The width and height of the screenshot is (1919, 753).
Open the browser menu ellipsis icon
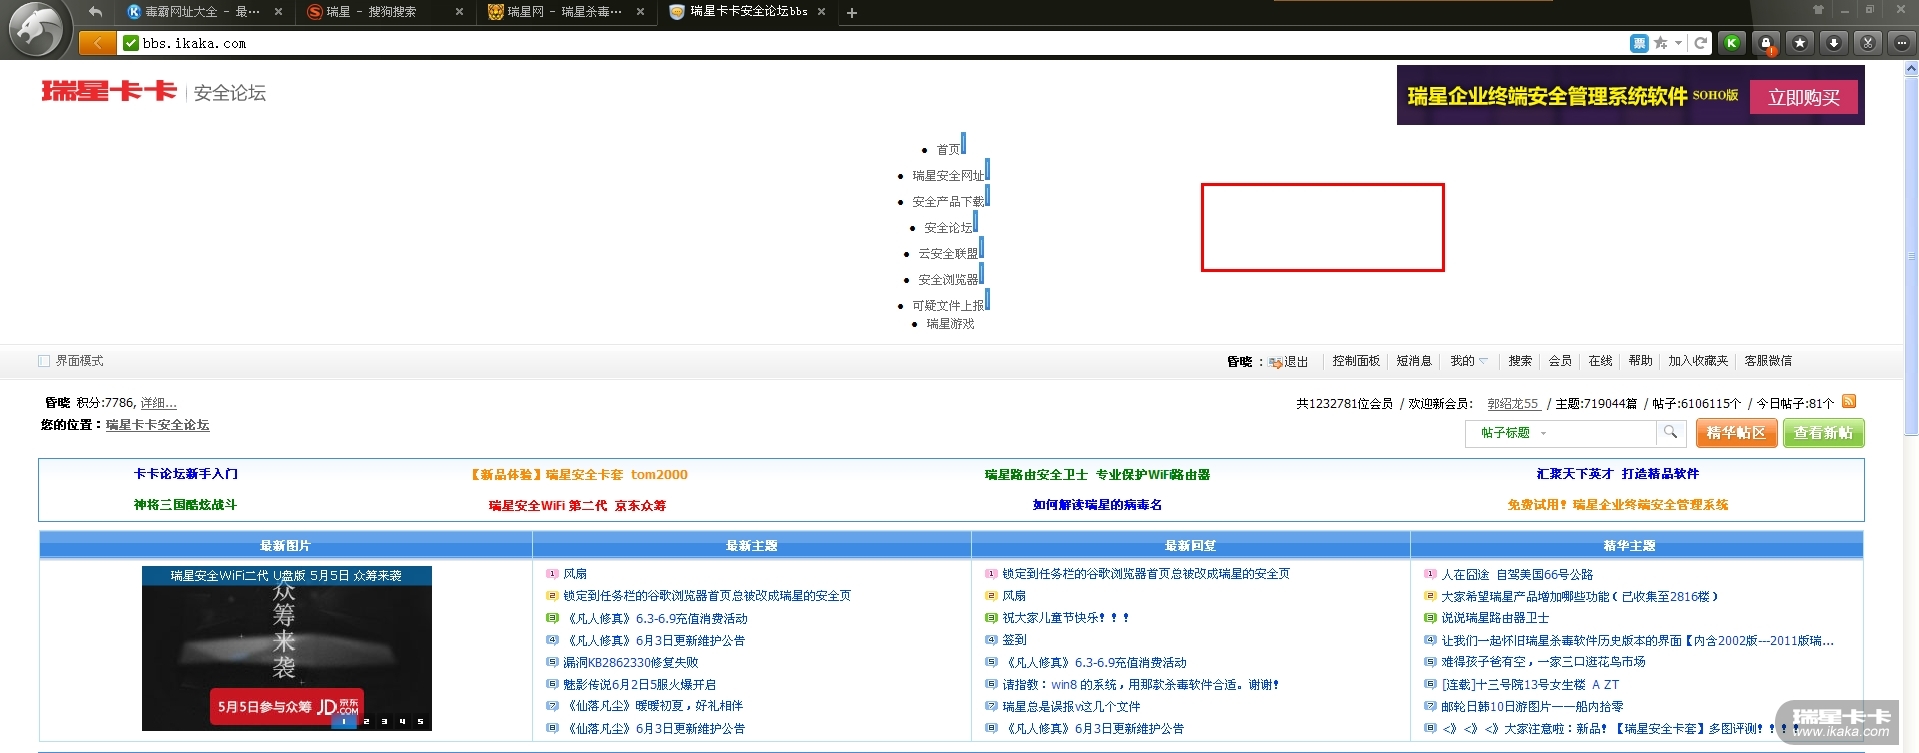[1902, 43]
